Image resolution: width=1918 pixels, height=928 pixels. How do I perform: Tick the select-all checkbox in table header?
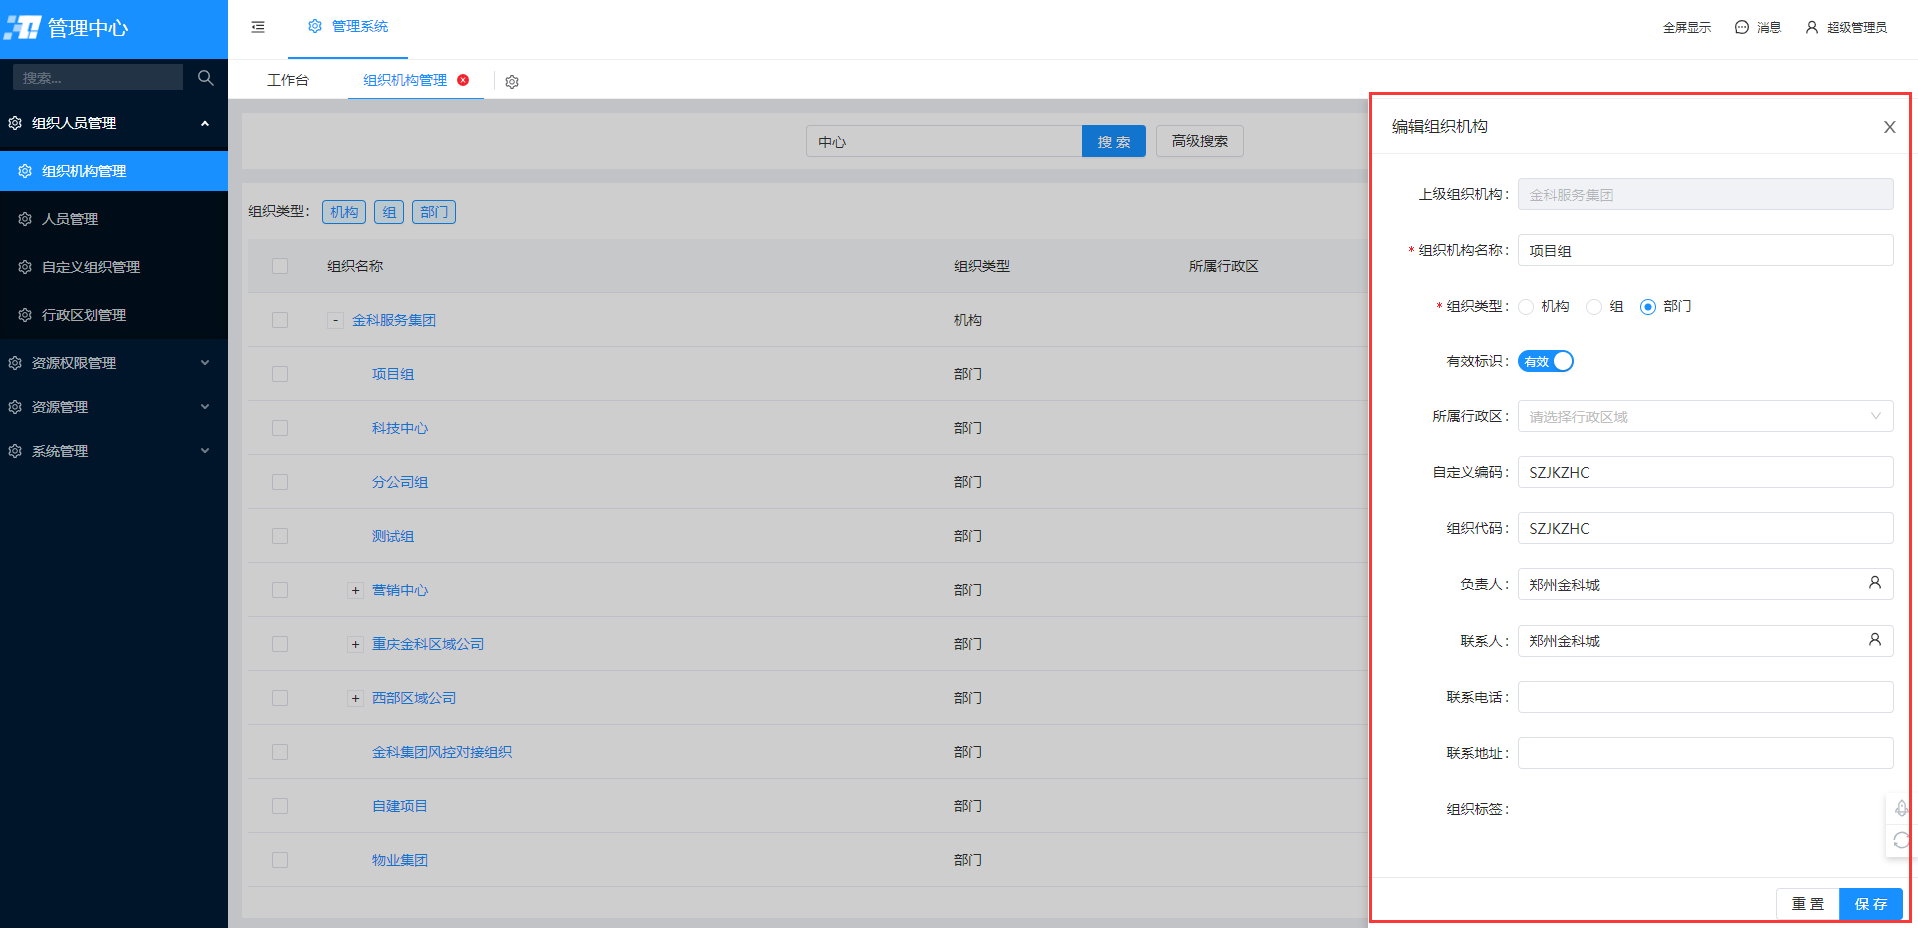pos(280,266)
